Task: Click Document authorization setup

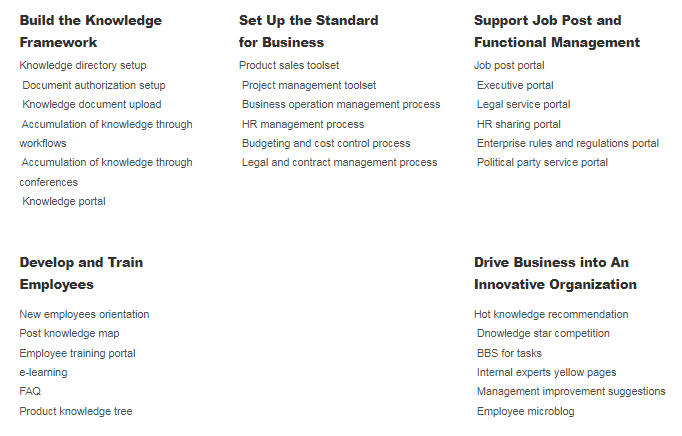Action: (94, 86)
